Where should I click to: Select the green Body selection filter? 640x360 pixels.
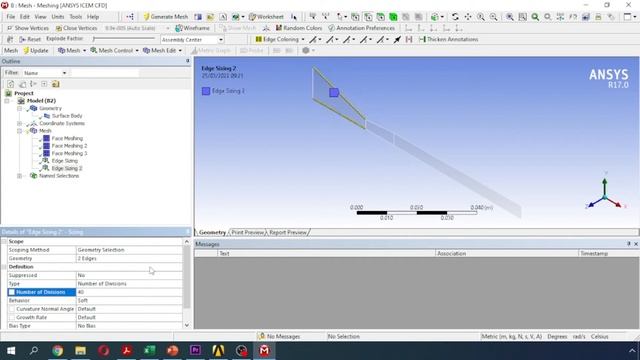[393, 17]
